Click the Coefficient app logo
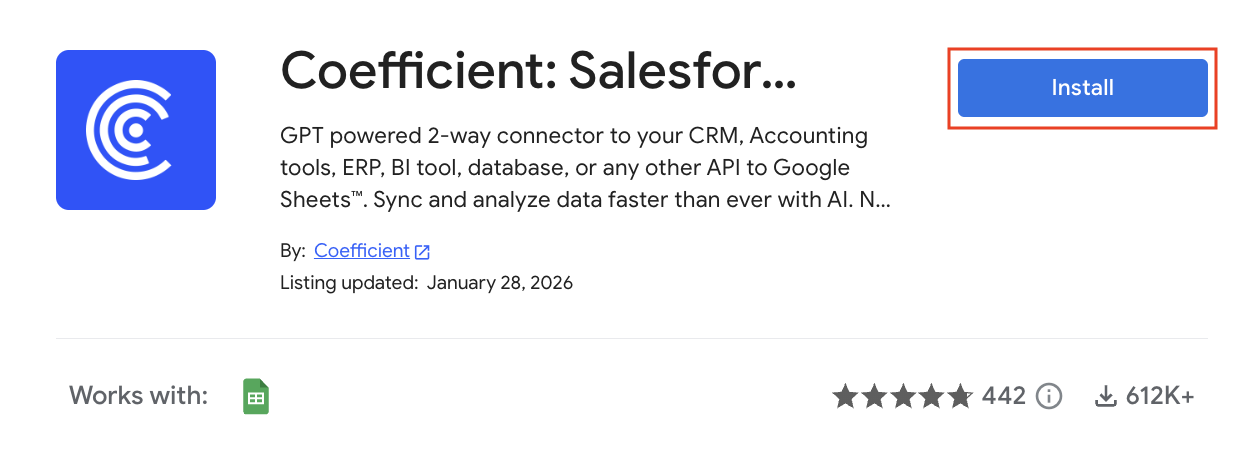The width and height of the screenshot is (1258, 476). click(x=136, y=130)
